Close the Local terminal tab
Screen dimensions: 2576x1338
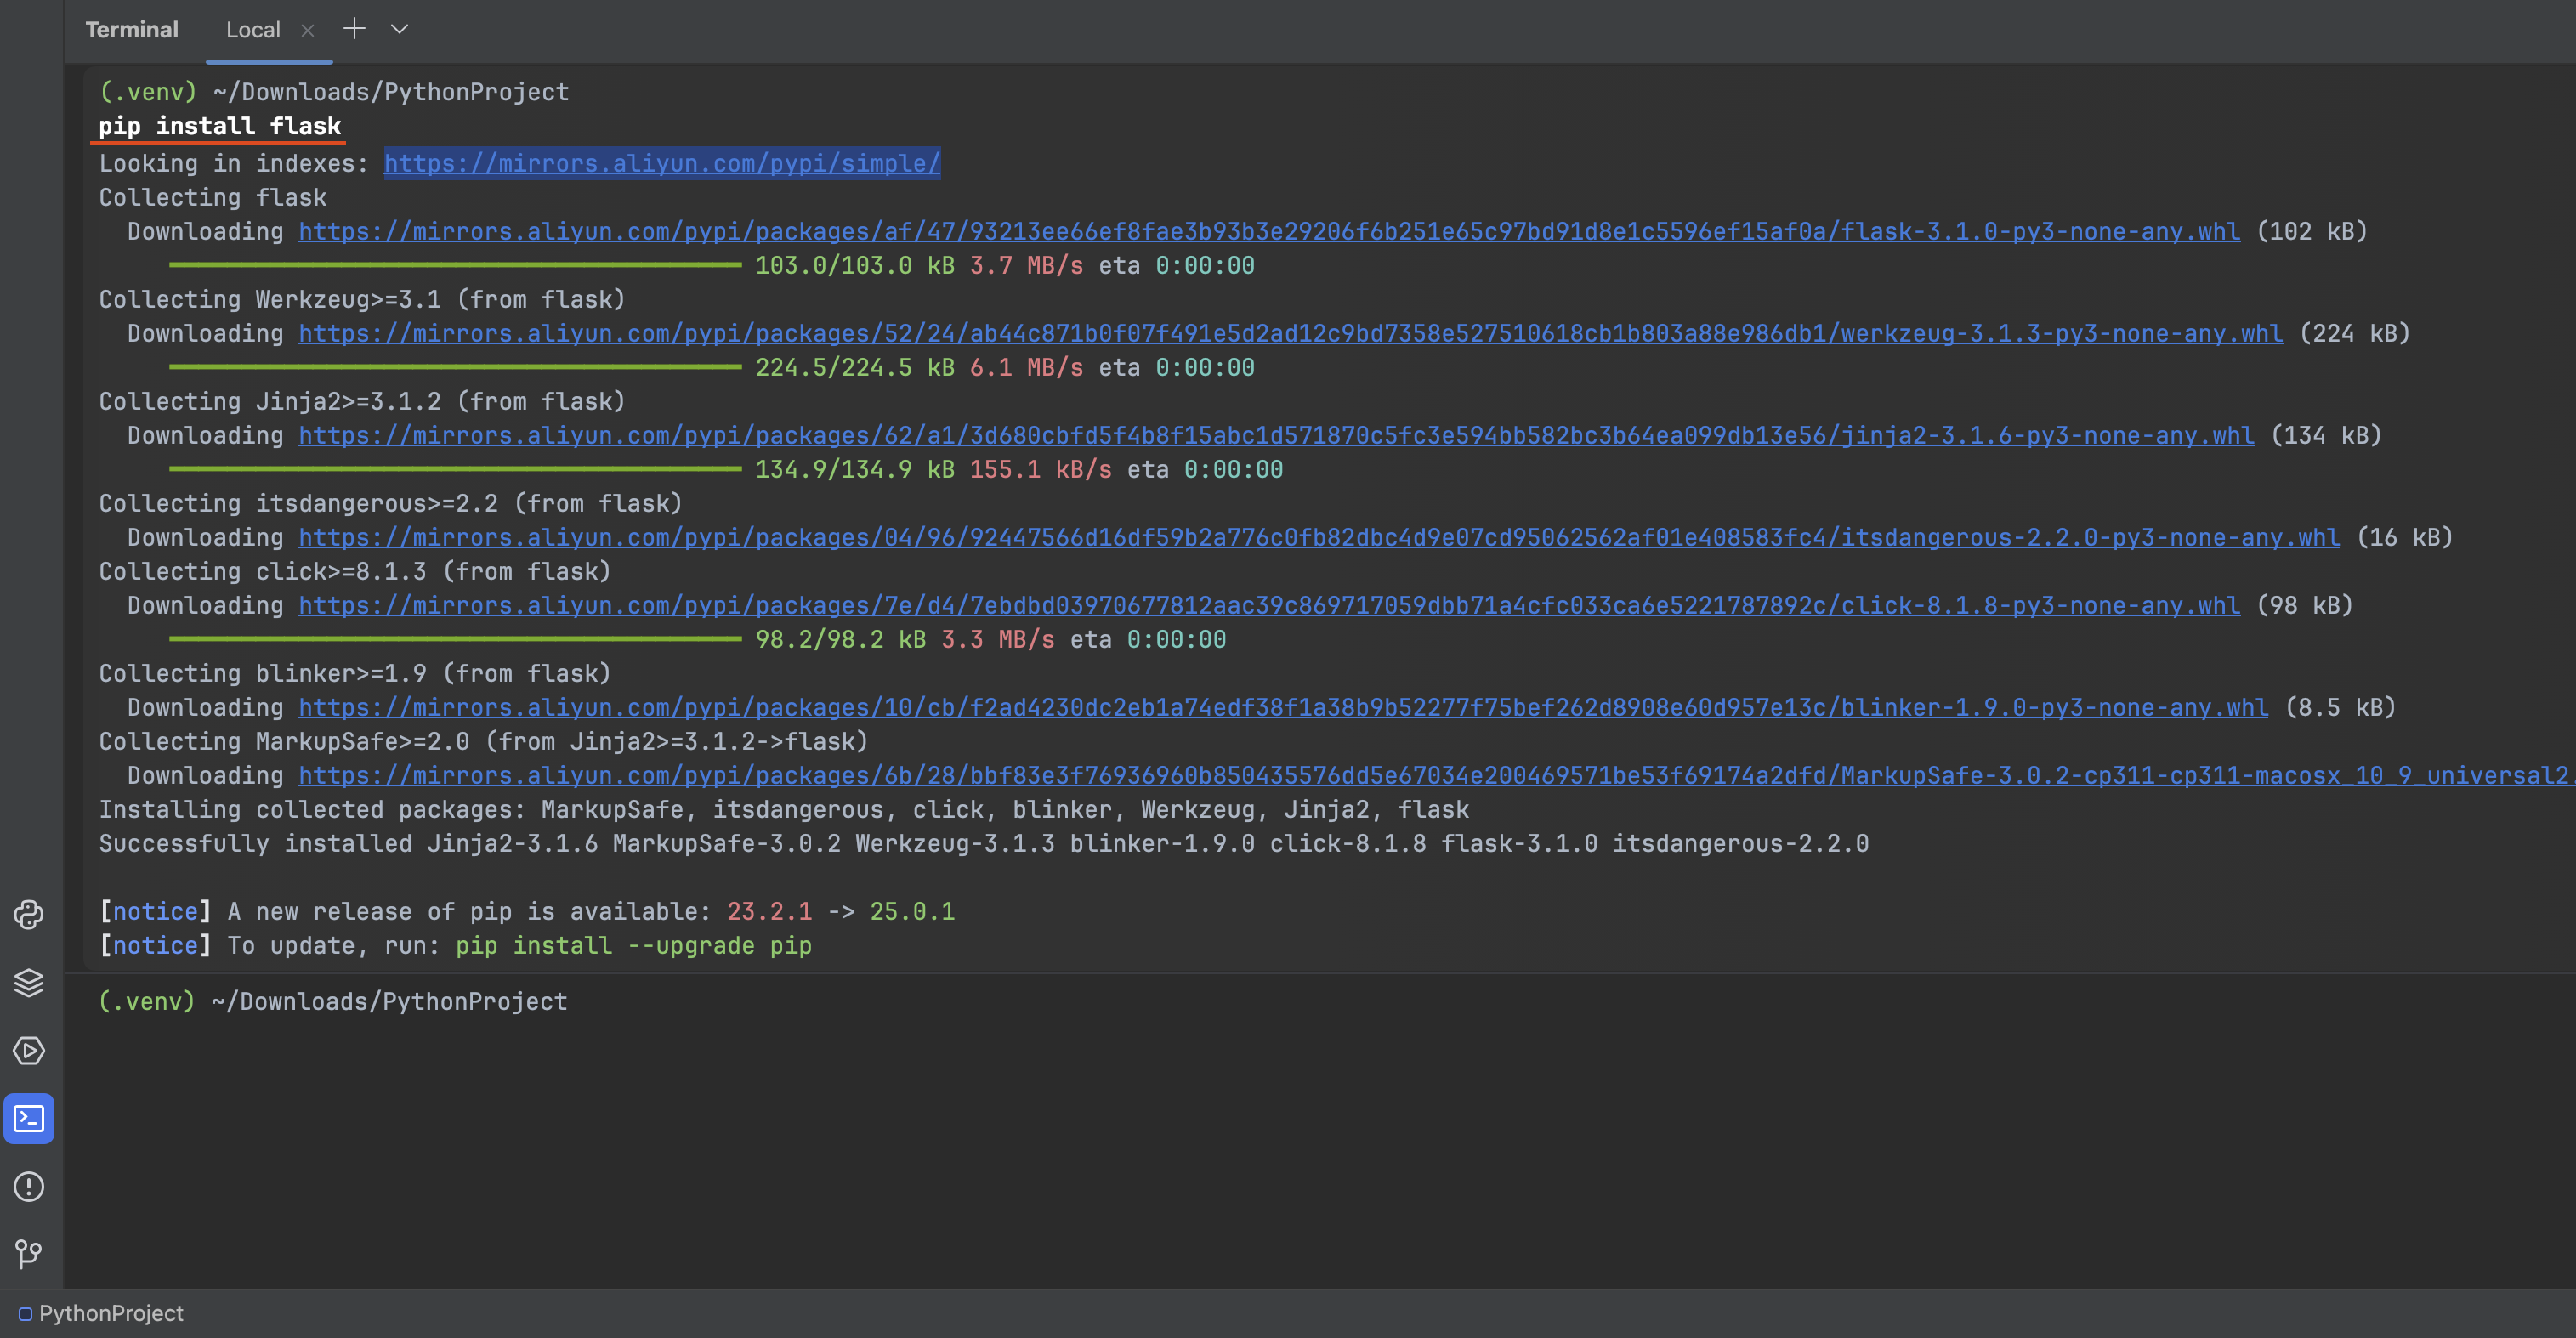click(308, 30)
